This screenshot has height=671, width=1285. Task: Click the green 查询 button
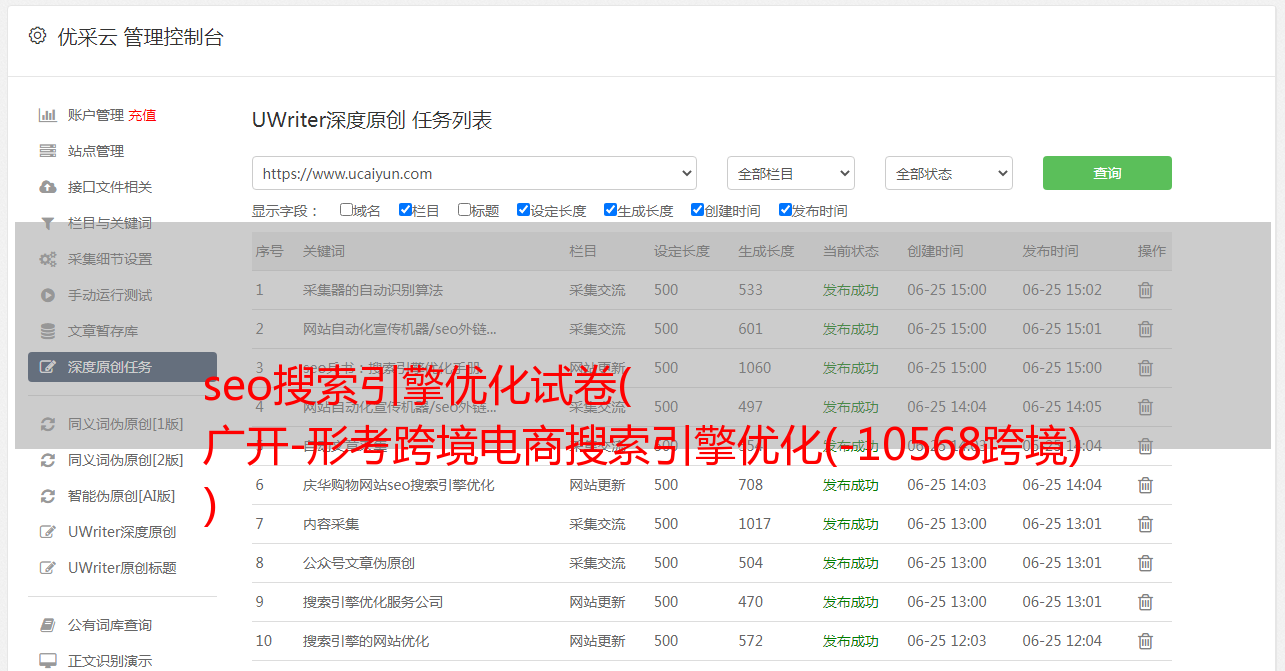pyautogui.click(x=1107, y=173)
